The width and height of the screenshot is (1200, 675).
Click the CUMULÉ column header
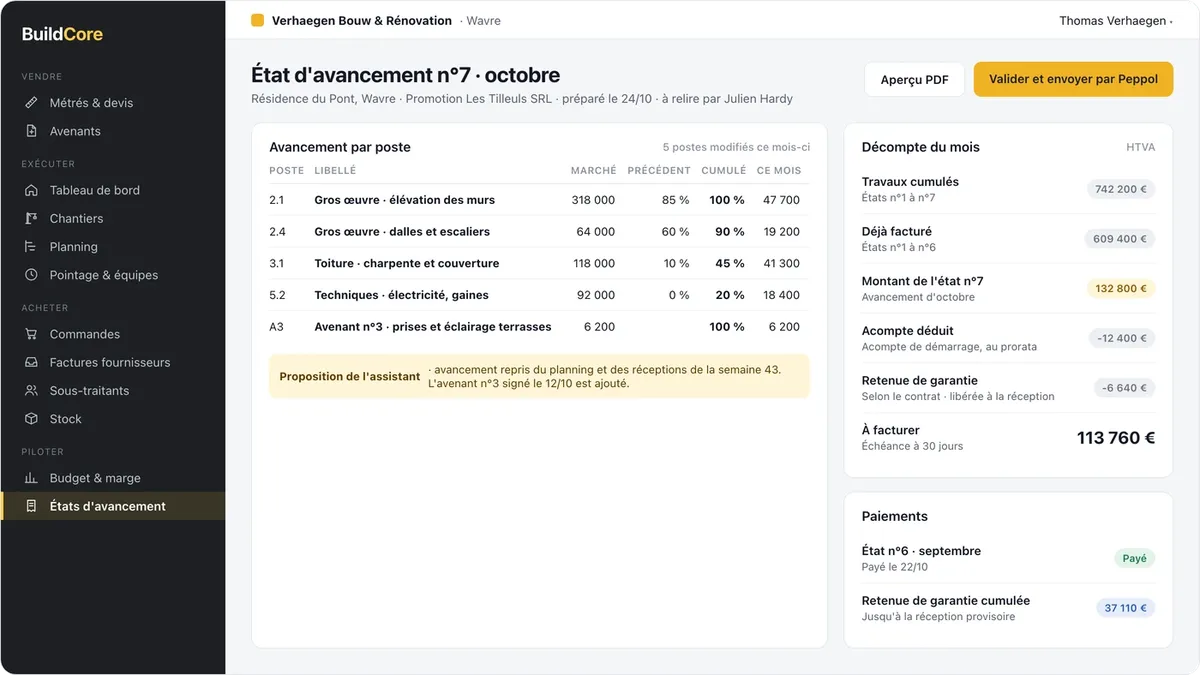point(724,170)
